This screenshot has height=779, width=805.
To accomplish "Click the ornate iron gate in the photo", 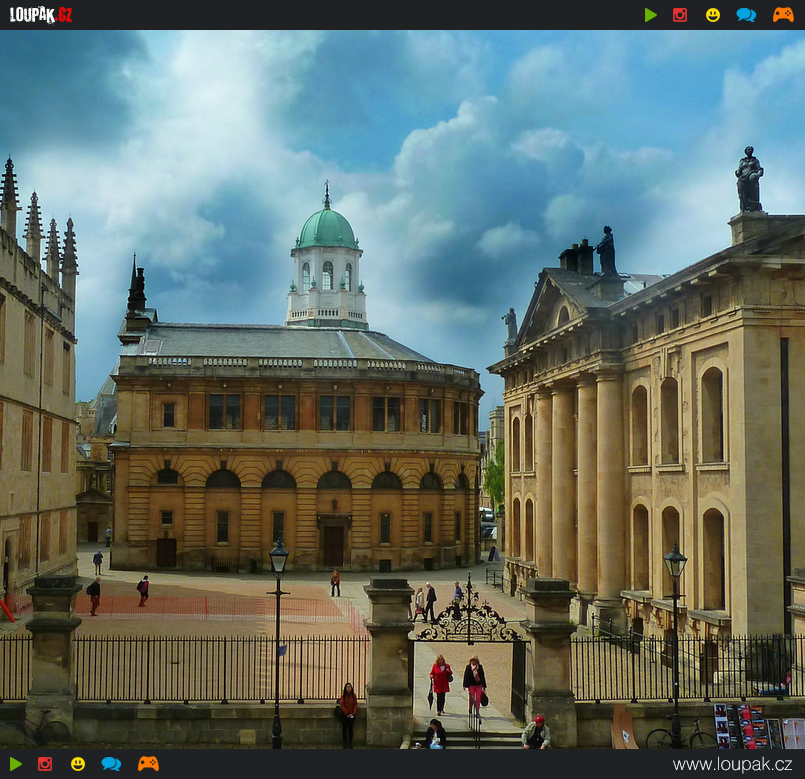I will pyautogui.click(x=468, y=623).
